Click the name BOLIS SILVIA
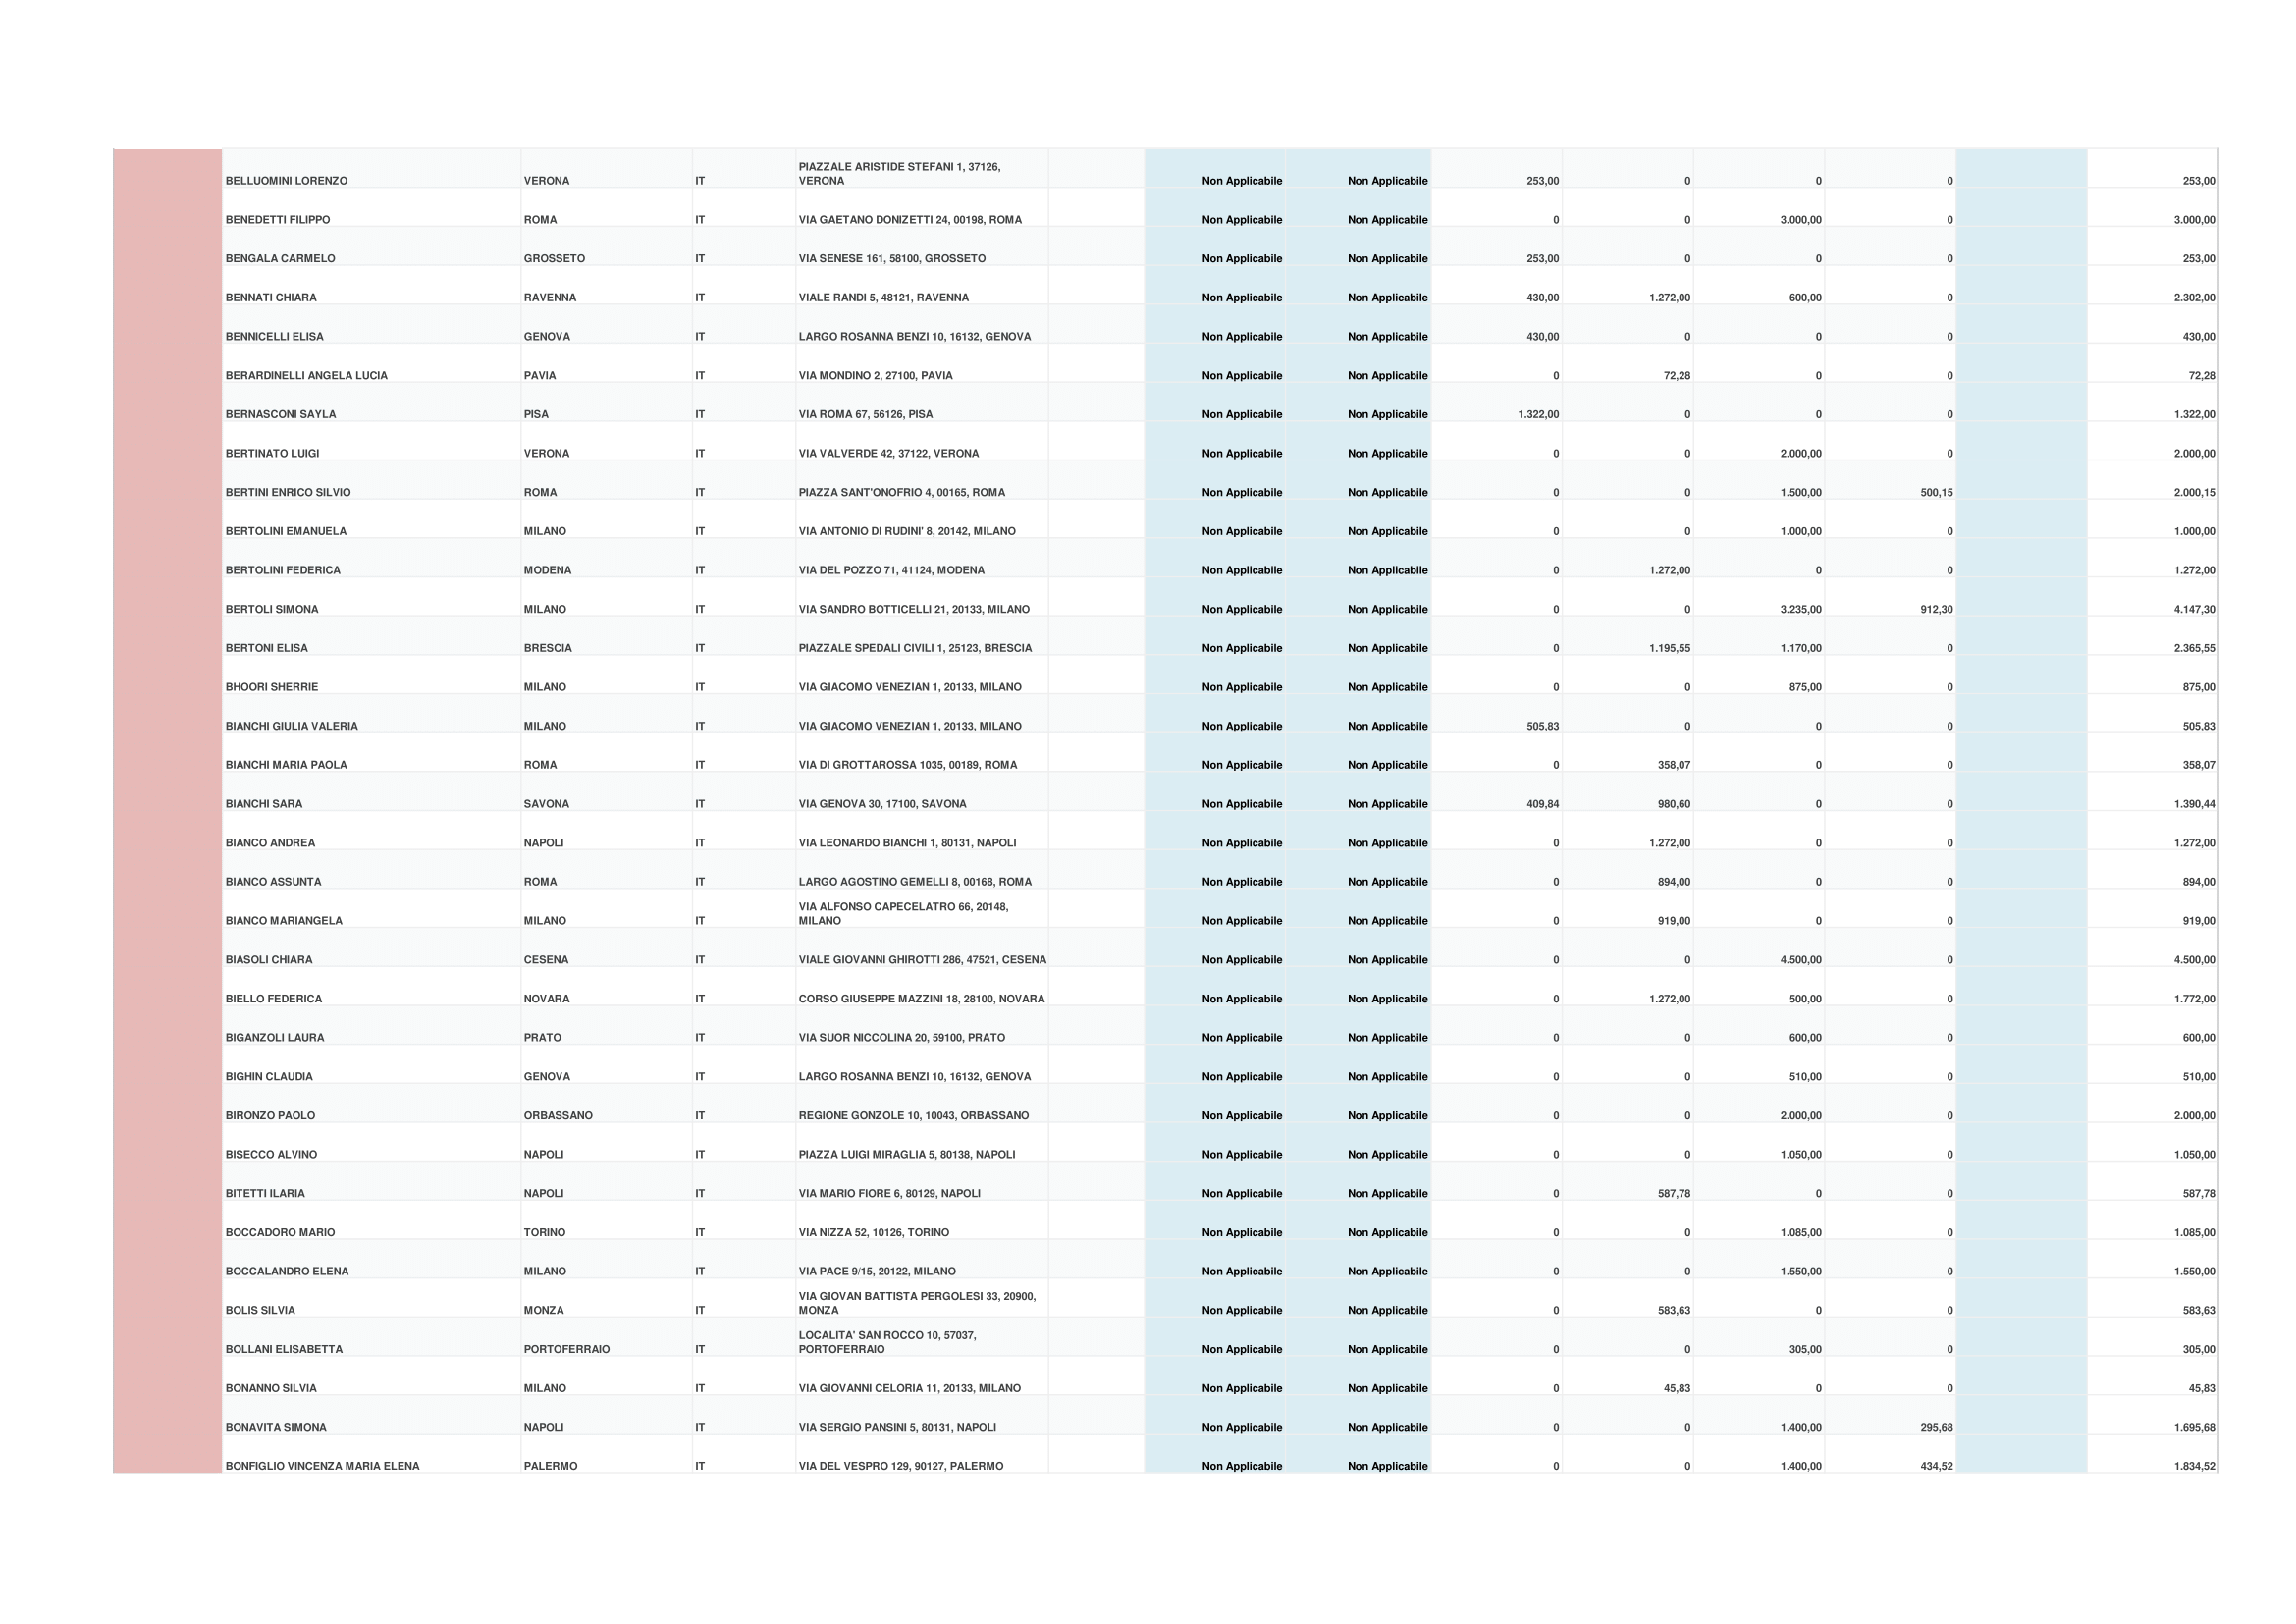Image resolution: width=2296 pixels, height=1624 pixels. click(x=260, y=1312)
